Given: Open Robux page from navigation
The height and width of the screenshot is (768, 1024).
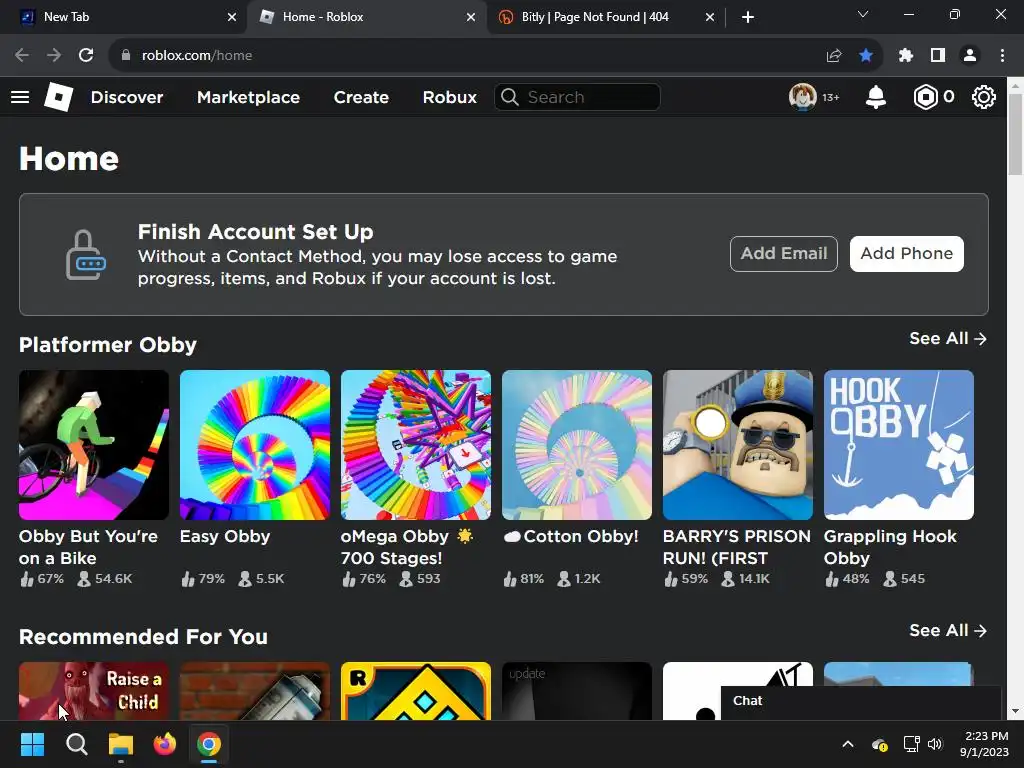Looking at the screenshot, I should tap(449, 97).
